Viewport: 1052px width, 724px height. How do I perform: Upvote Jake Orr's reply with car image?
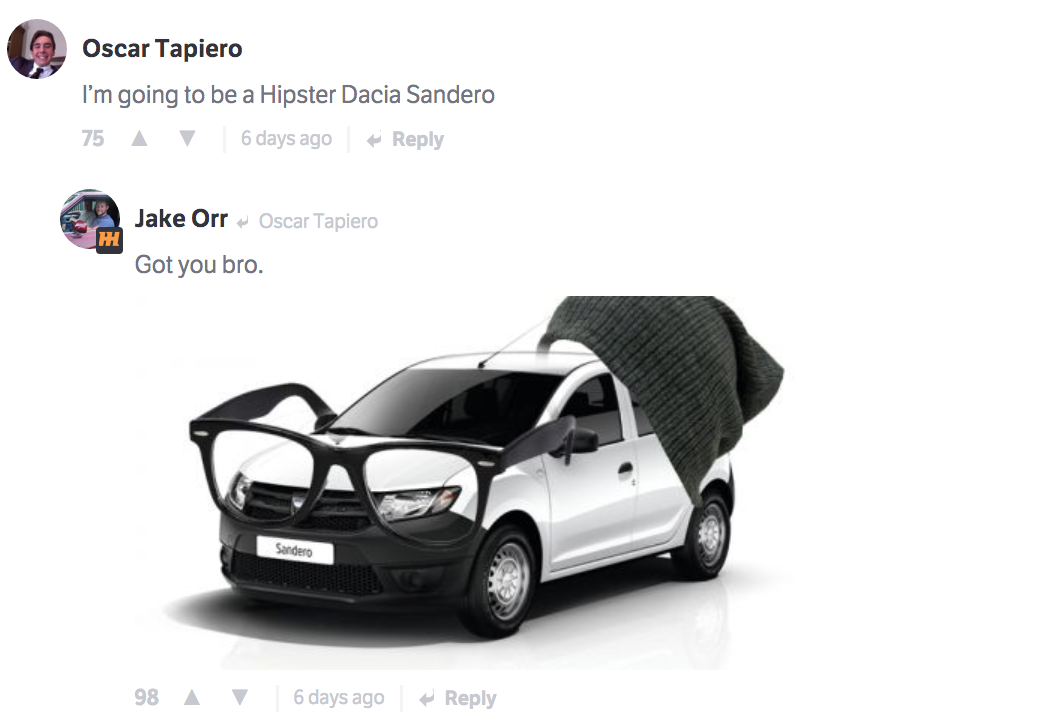pyautogui.click(x=192, y=697)
